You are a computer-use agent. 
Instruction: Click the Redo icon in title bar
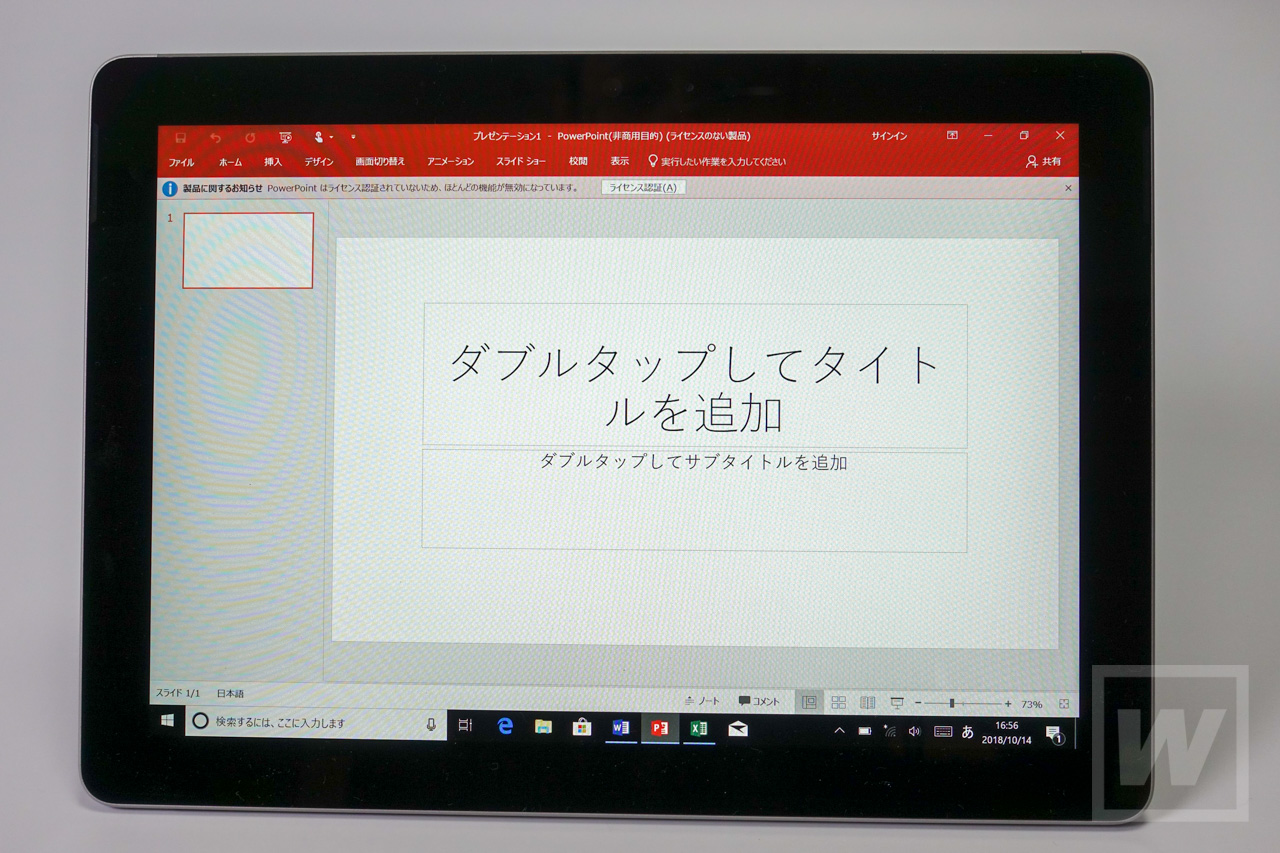click(250, 137)
